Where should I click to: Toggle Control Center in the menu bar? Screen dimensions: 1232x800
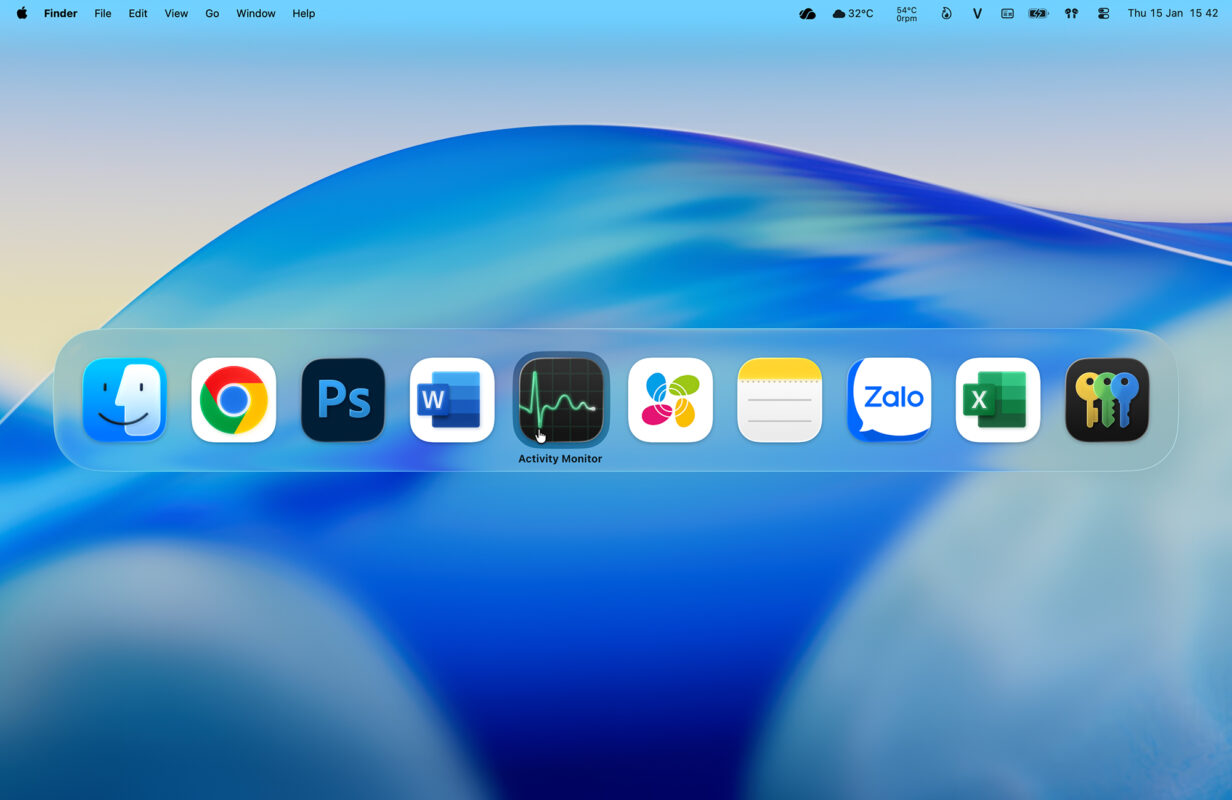click(1104, 13)
